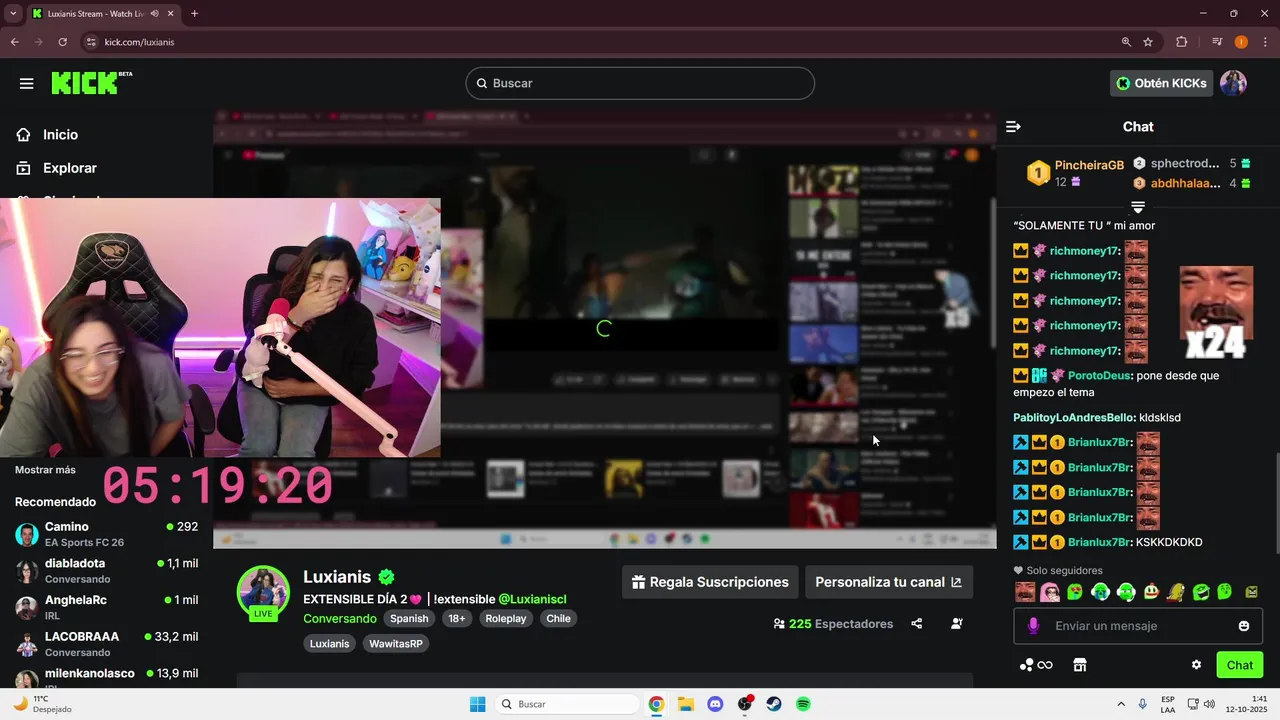Open diabladota recommended channel
Image resolution: width=1280 pixels, height=720 pixels.
pyautogui.click(x=106, y=571)
